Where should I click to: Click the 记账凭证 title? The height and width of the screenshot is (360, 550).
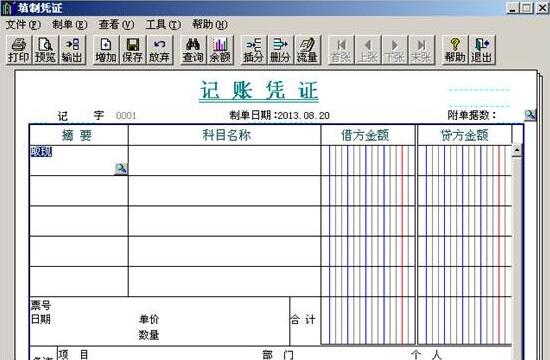click(x=259, y=91)
